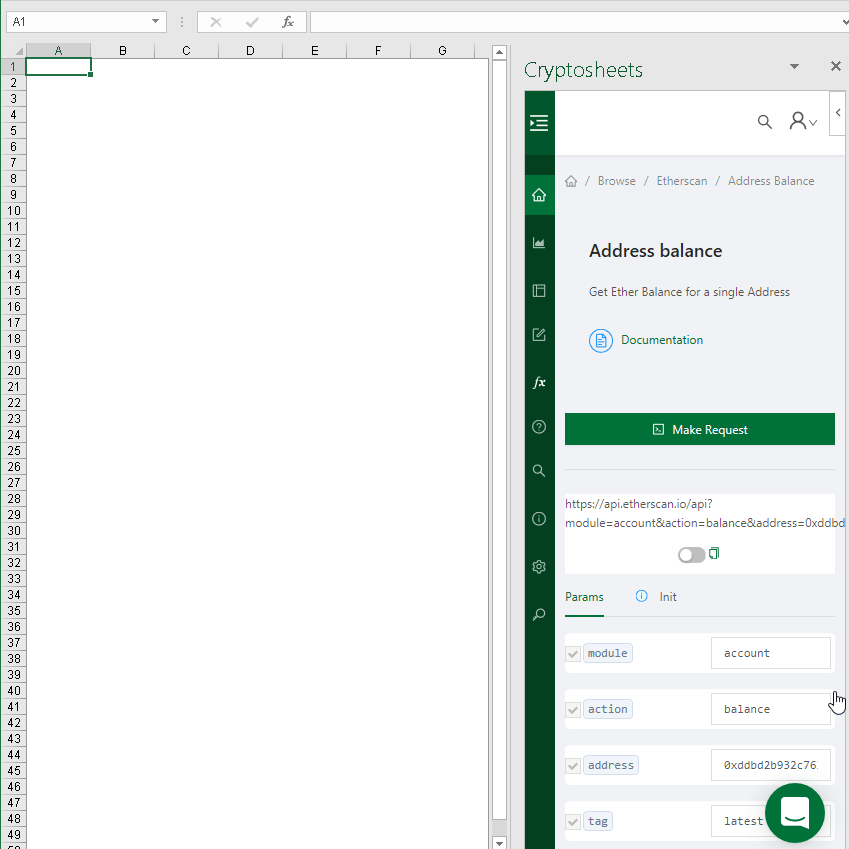Select the fx functions sidebar icon
This screenshot has width=849, height=849.
tap(538, 382)
